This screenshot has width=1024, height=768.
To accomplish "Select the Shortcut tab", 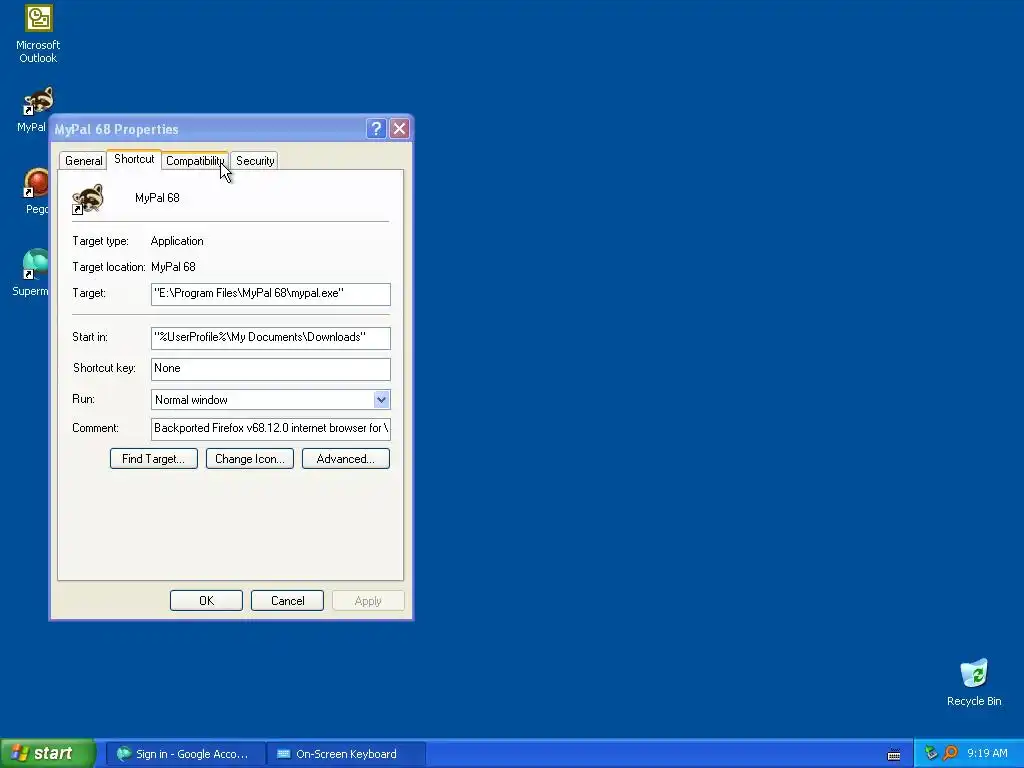I will tap(135, 159).
